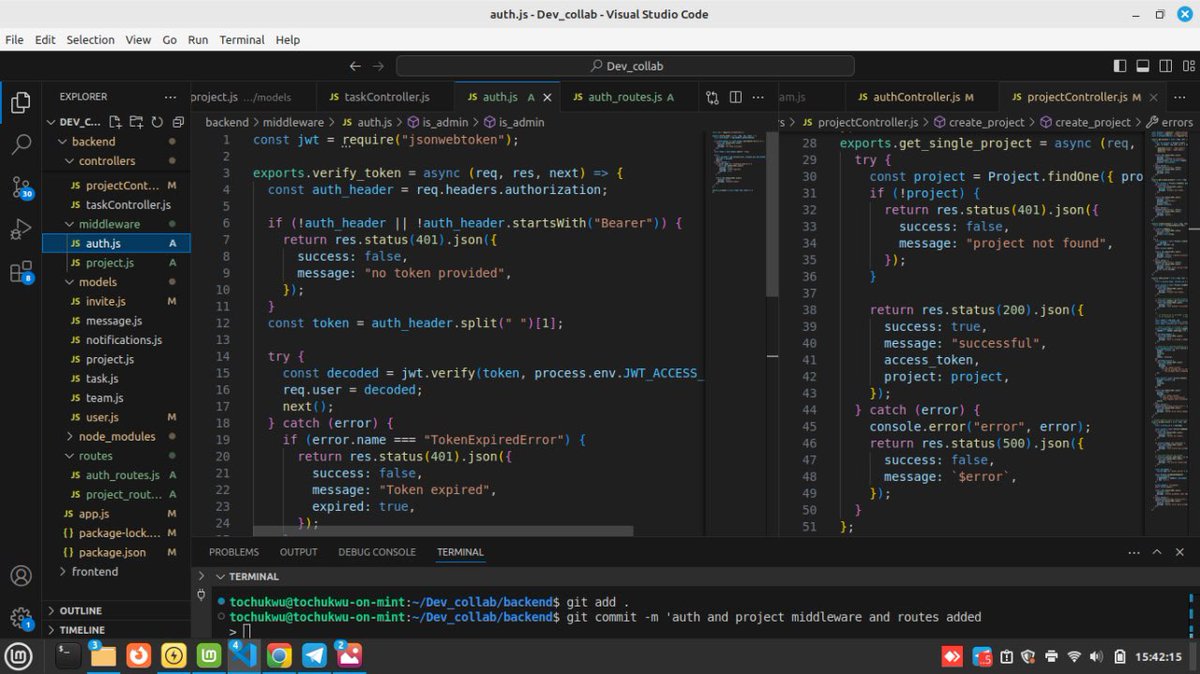Click vertical scrollbar of auth.js editor
This screenshot has height=674, width=1200.
click(772, 214)
